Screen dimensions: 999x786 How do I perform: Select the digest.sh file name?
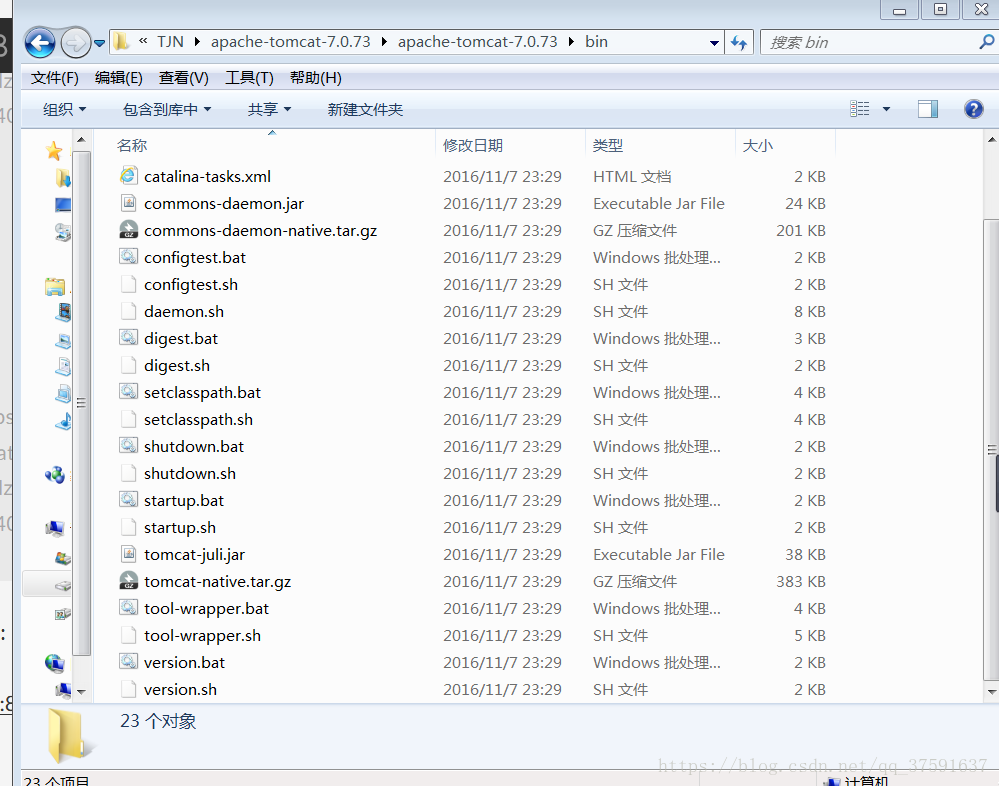coord(176,366)
